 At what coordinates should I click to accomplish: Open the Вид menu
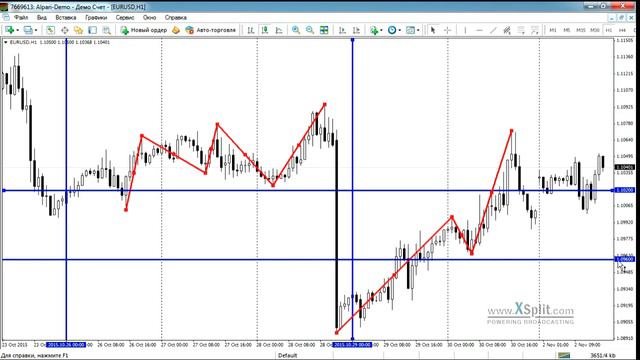[42, 18]
